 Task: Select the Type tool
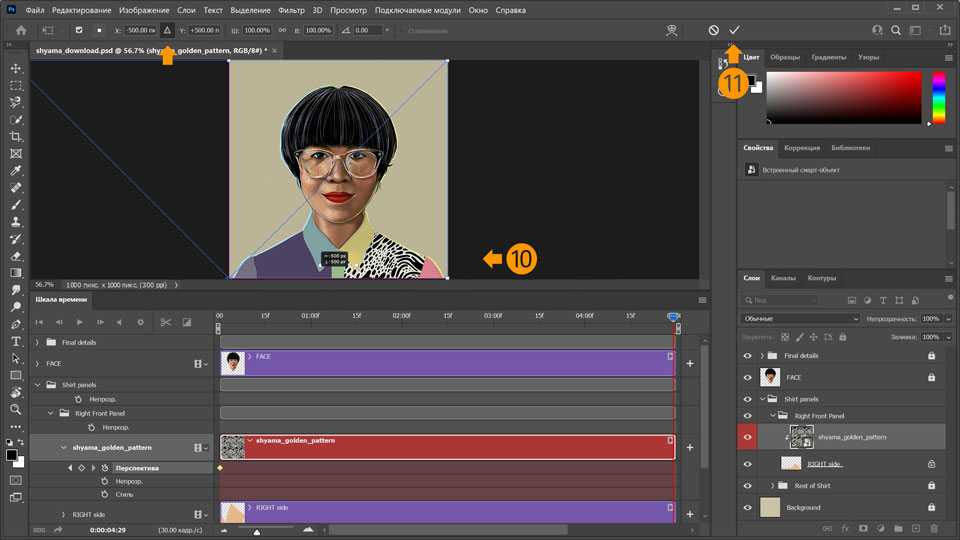tap(16, 341)
